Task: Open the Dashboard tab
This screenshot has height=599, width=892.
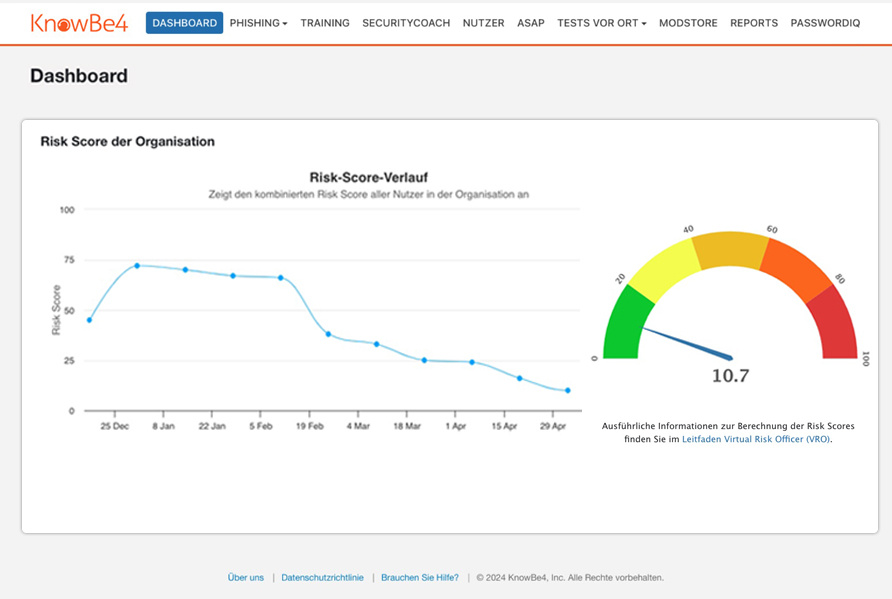Action: click(x=184, y=23)
